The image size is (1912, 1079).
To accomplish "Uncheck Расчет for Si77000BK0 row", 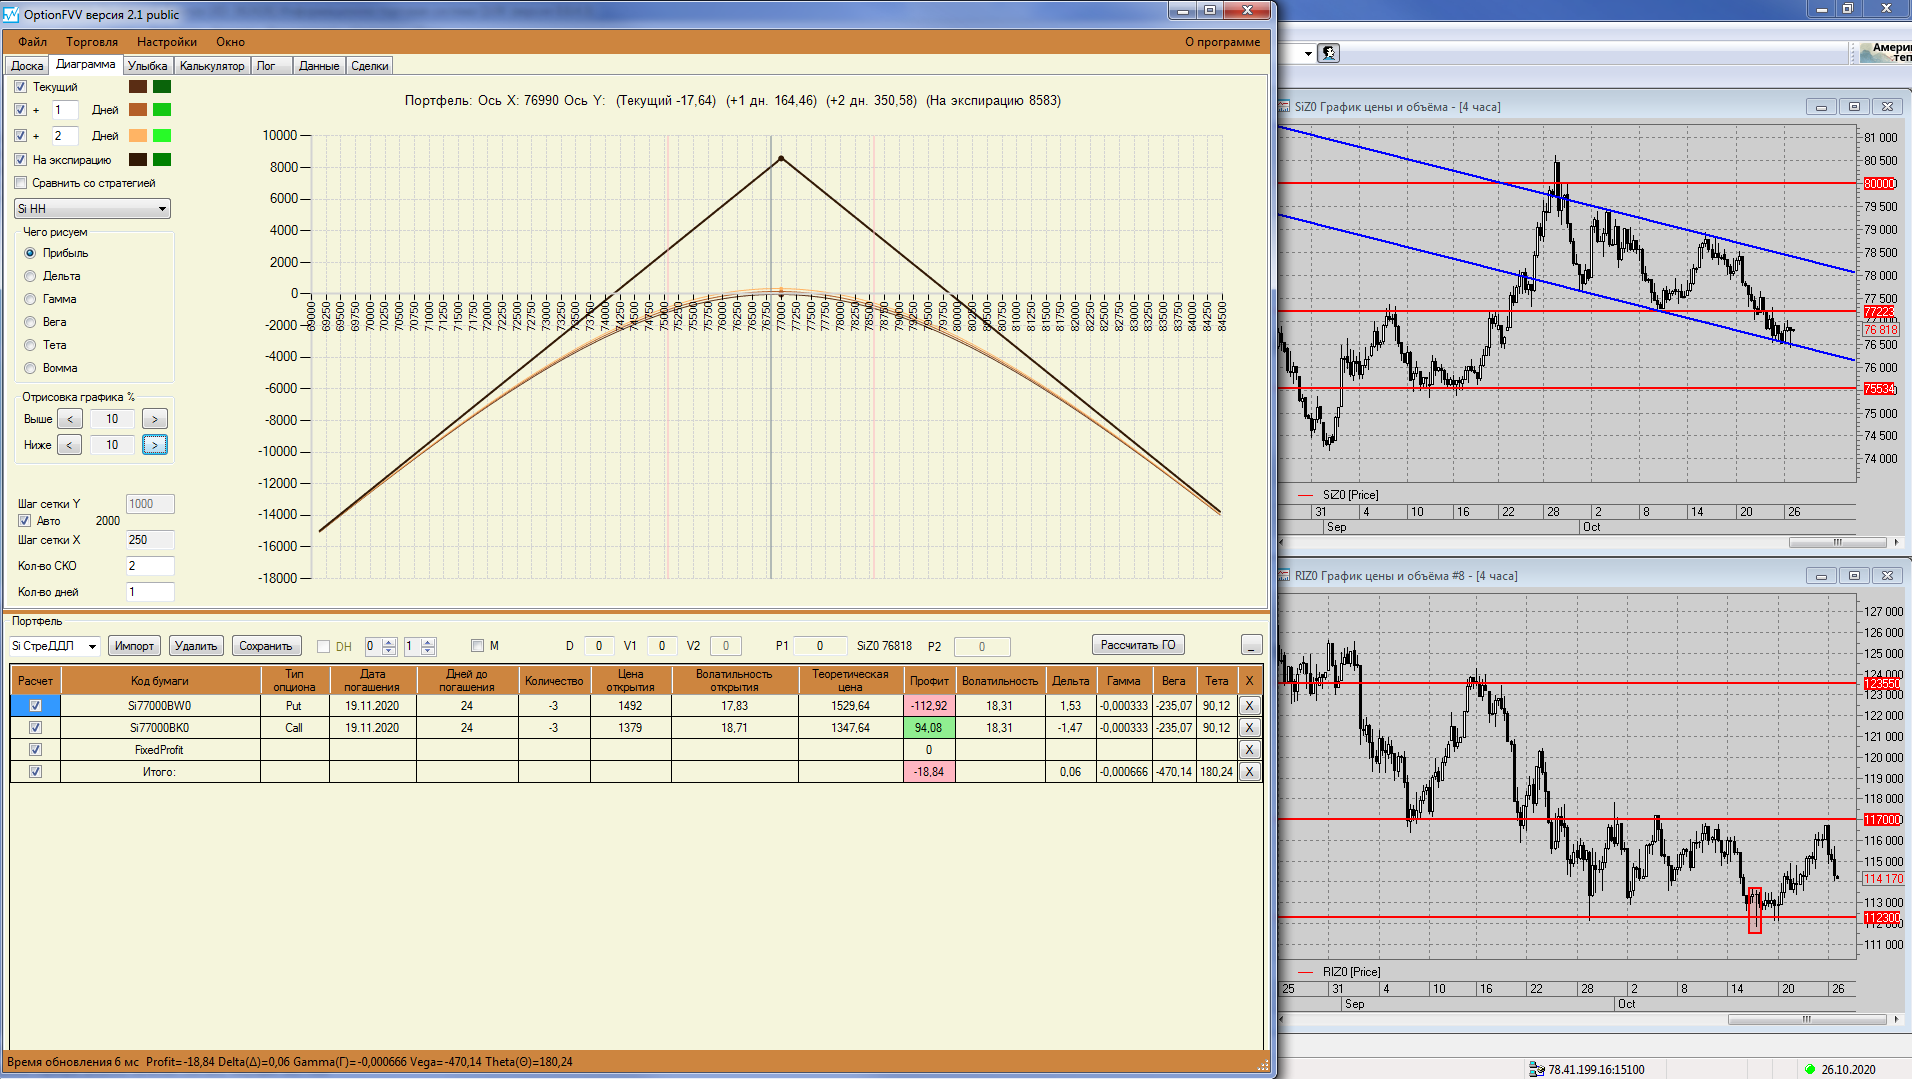I will [x=36, y=728].
